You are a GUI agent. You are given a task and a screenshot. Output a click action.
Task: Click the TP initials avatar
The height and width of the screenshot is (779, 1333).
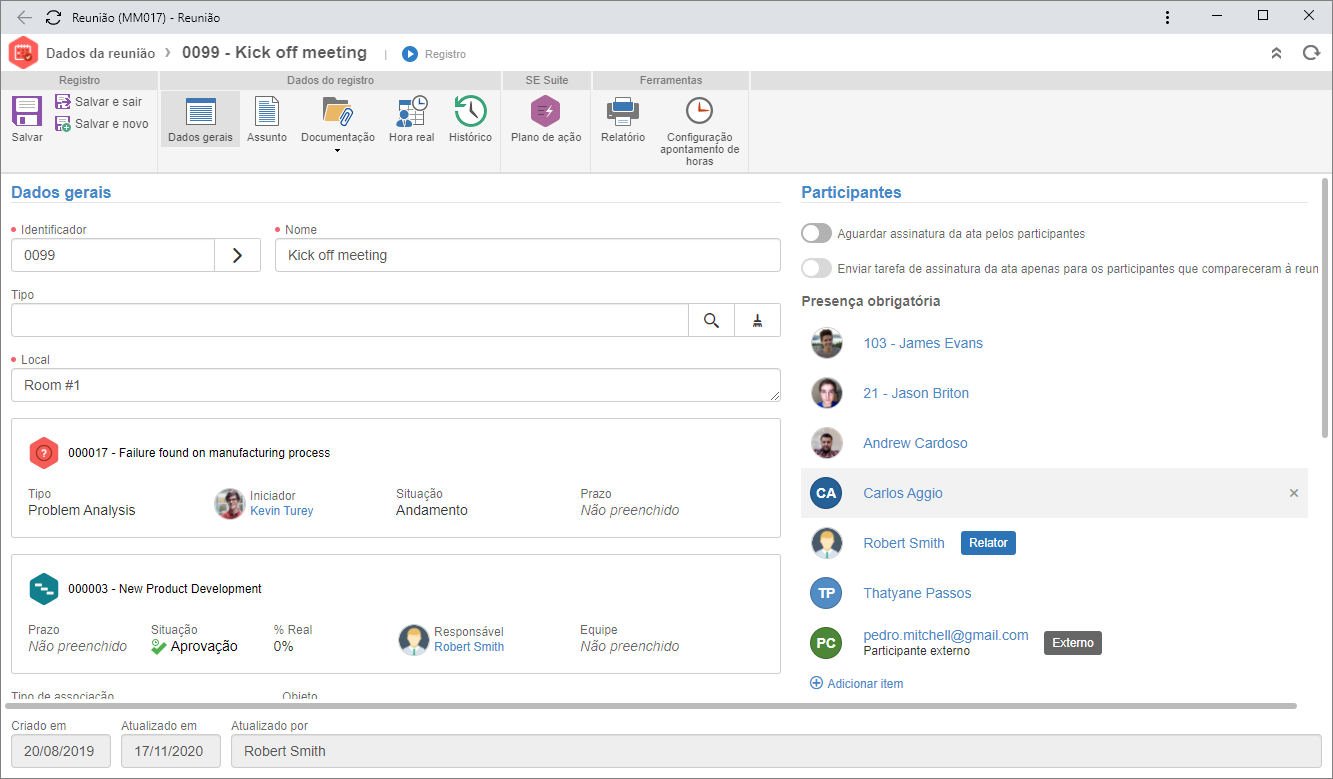826,593
